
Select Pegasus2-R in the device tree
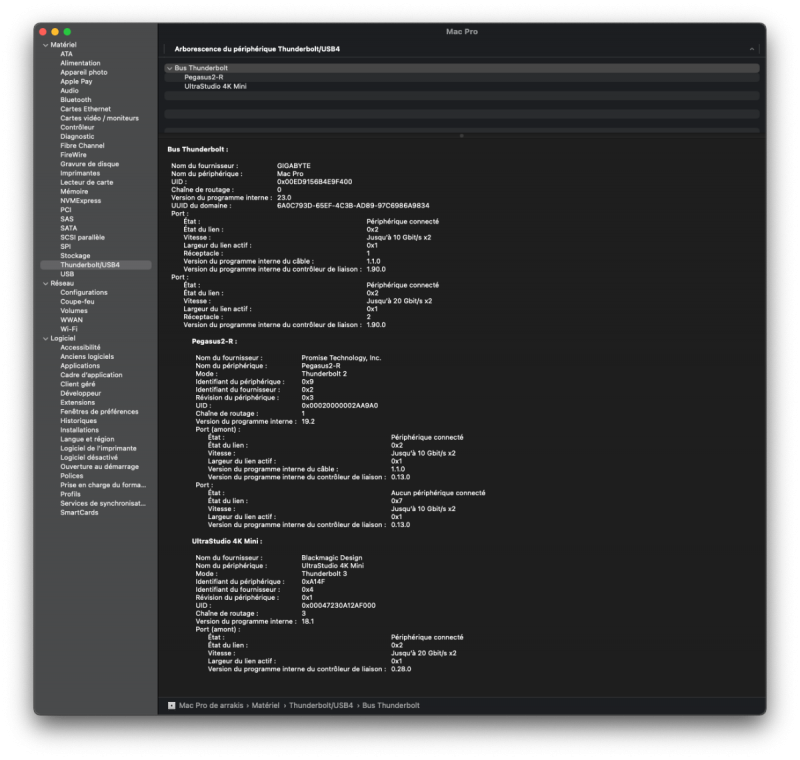point(204,77)
